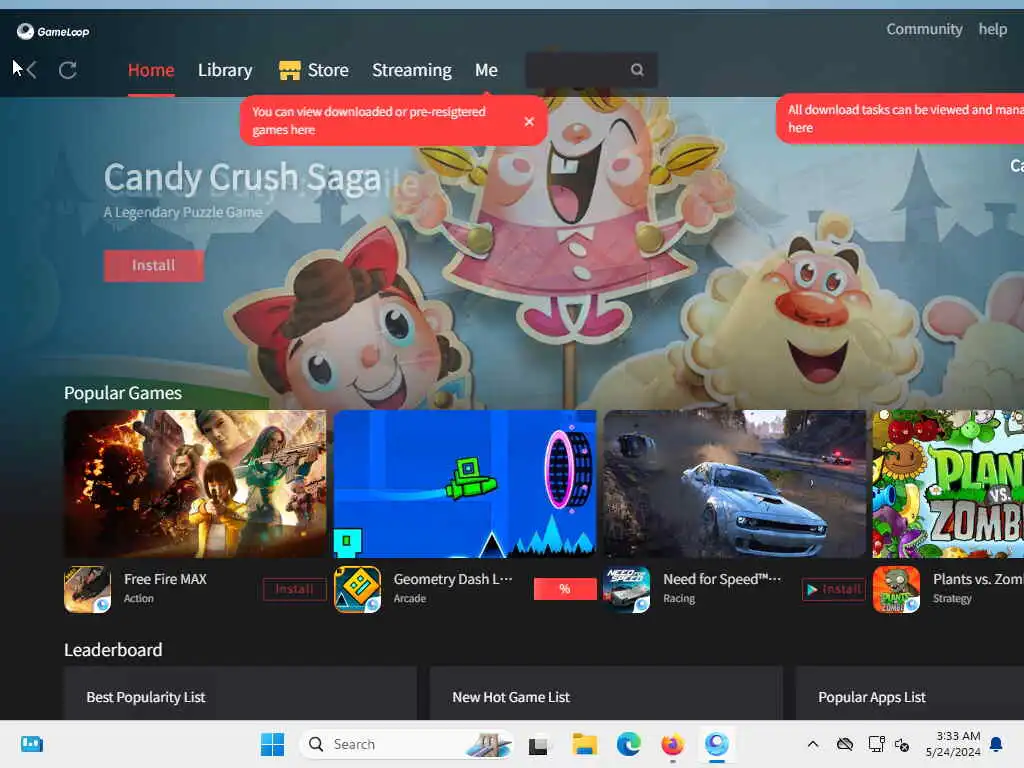Open the Geometry Dash banner thumbnail
This screenshot has height=768, width=1024.
click(465, 483)
